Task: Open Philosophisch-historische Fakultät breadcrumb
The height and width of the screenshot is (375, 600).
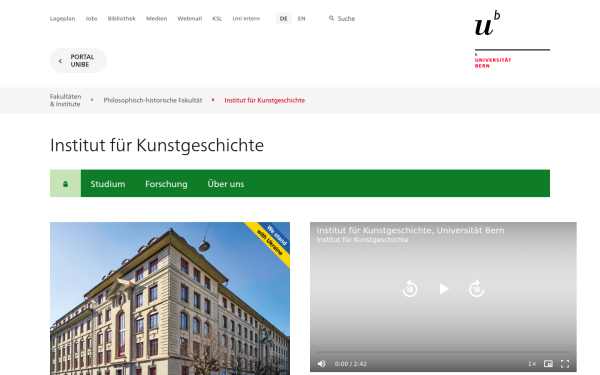Action: point(153,100)
